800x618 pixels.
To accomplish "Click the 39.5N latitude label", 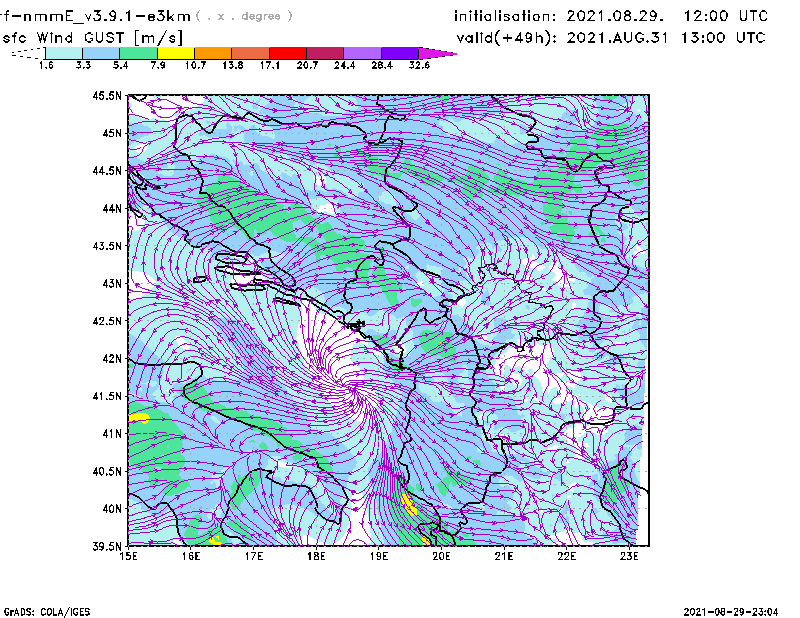I will point(107,546).
